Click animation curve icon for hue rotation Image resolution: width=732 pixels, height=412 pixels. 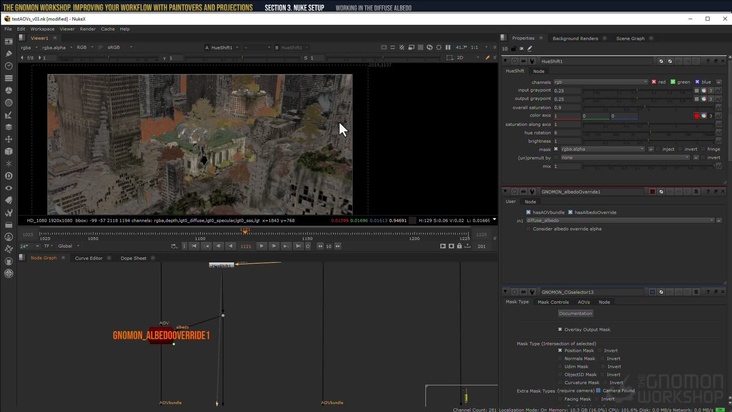point(718,133)
